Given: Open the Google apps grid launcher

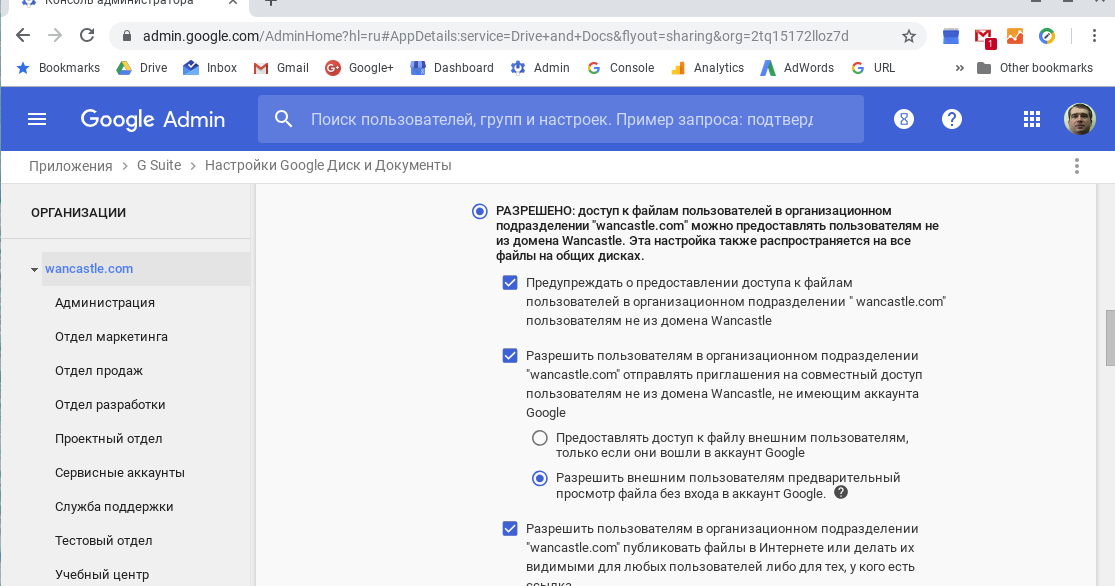Looking at the screenshot, I should pos(1031,119).
